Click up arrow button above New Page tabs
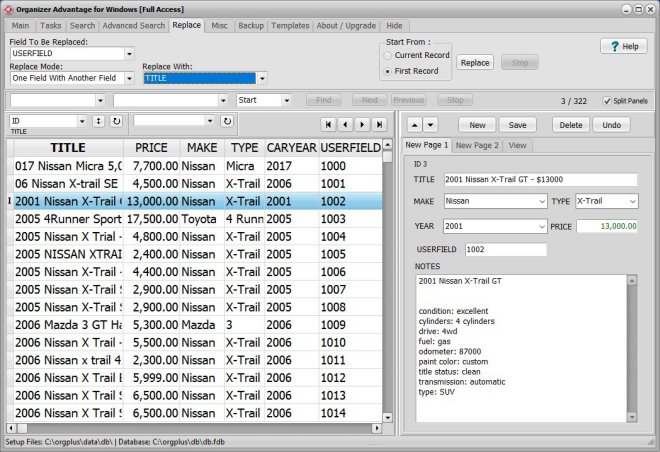 (415, 125)
